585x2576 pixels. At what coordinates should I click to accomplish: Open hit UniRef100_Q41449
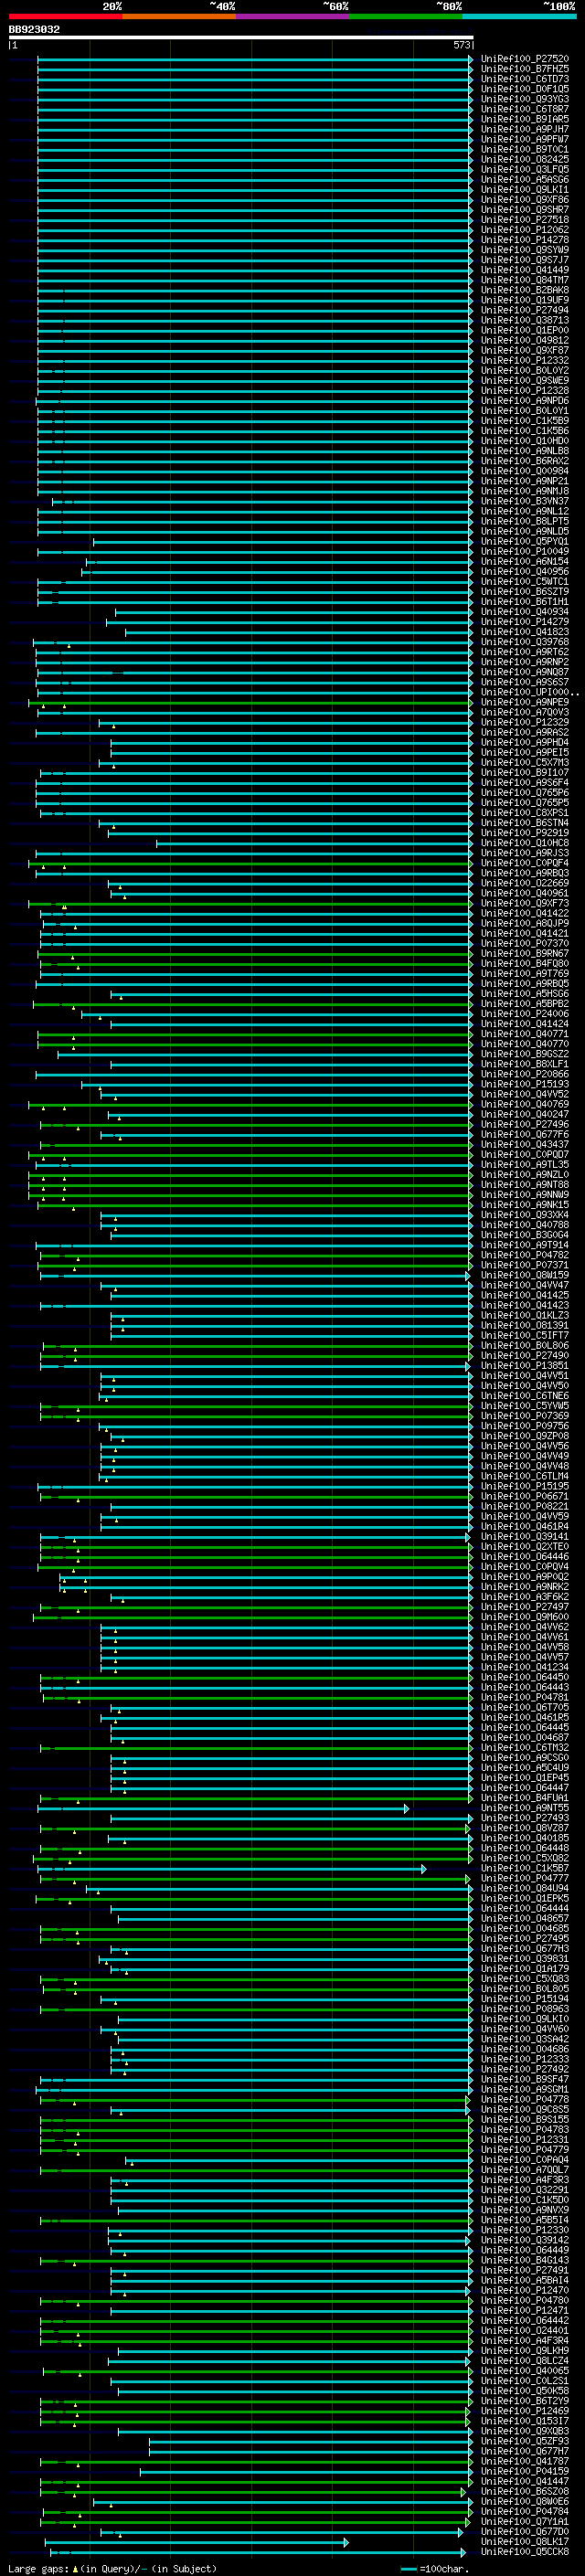(x=525, y=270)
